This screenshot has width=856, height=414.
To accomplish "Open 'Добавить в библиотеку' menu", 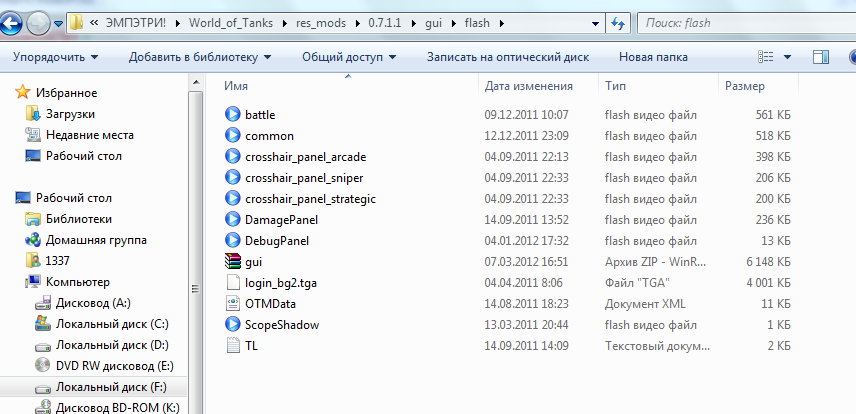I will [200, 57].
